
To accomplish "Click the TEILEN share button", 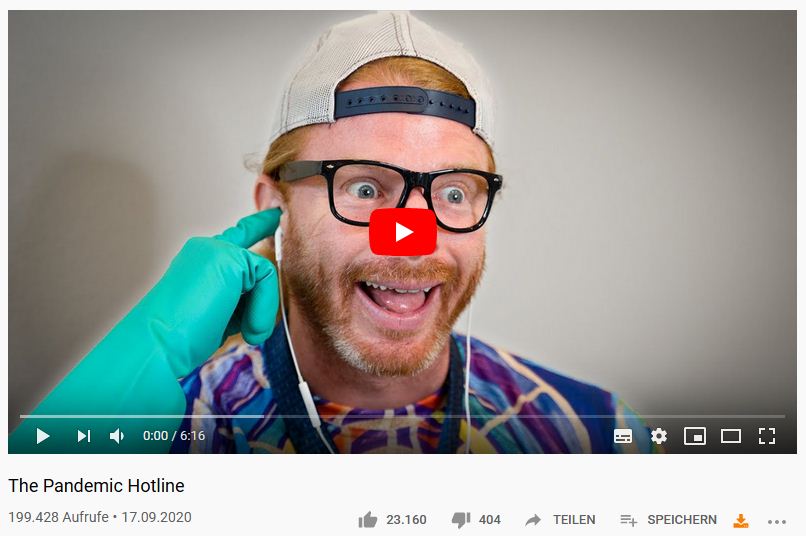I will pos(574,520).
